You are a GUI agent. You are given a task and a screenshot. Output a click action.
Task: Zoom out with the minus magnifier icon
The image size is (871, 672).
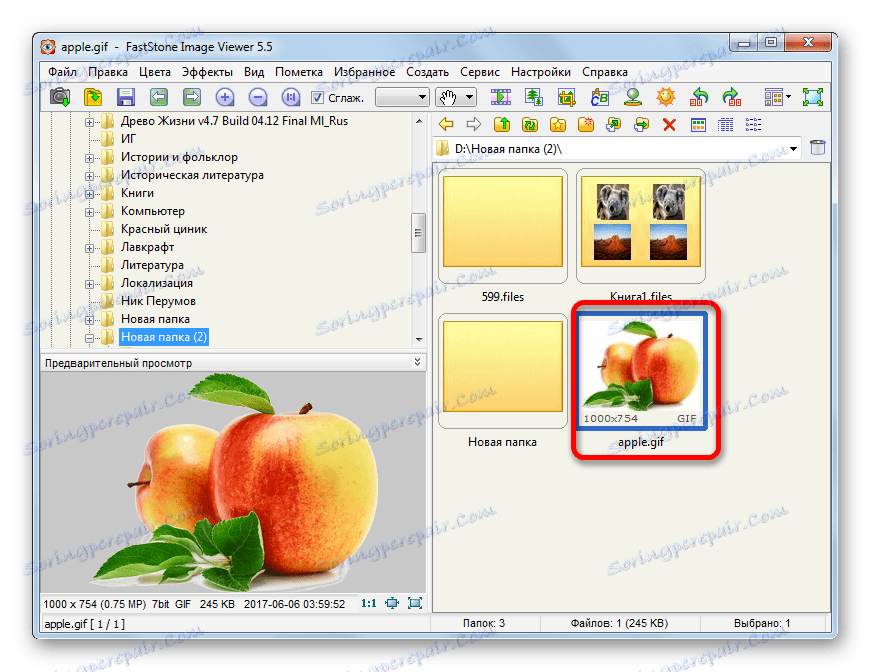[258, 97]
